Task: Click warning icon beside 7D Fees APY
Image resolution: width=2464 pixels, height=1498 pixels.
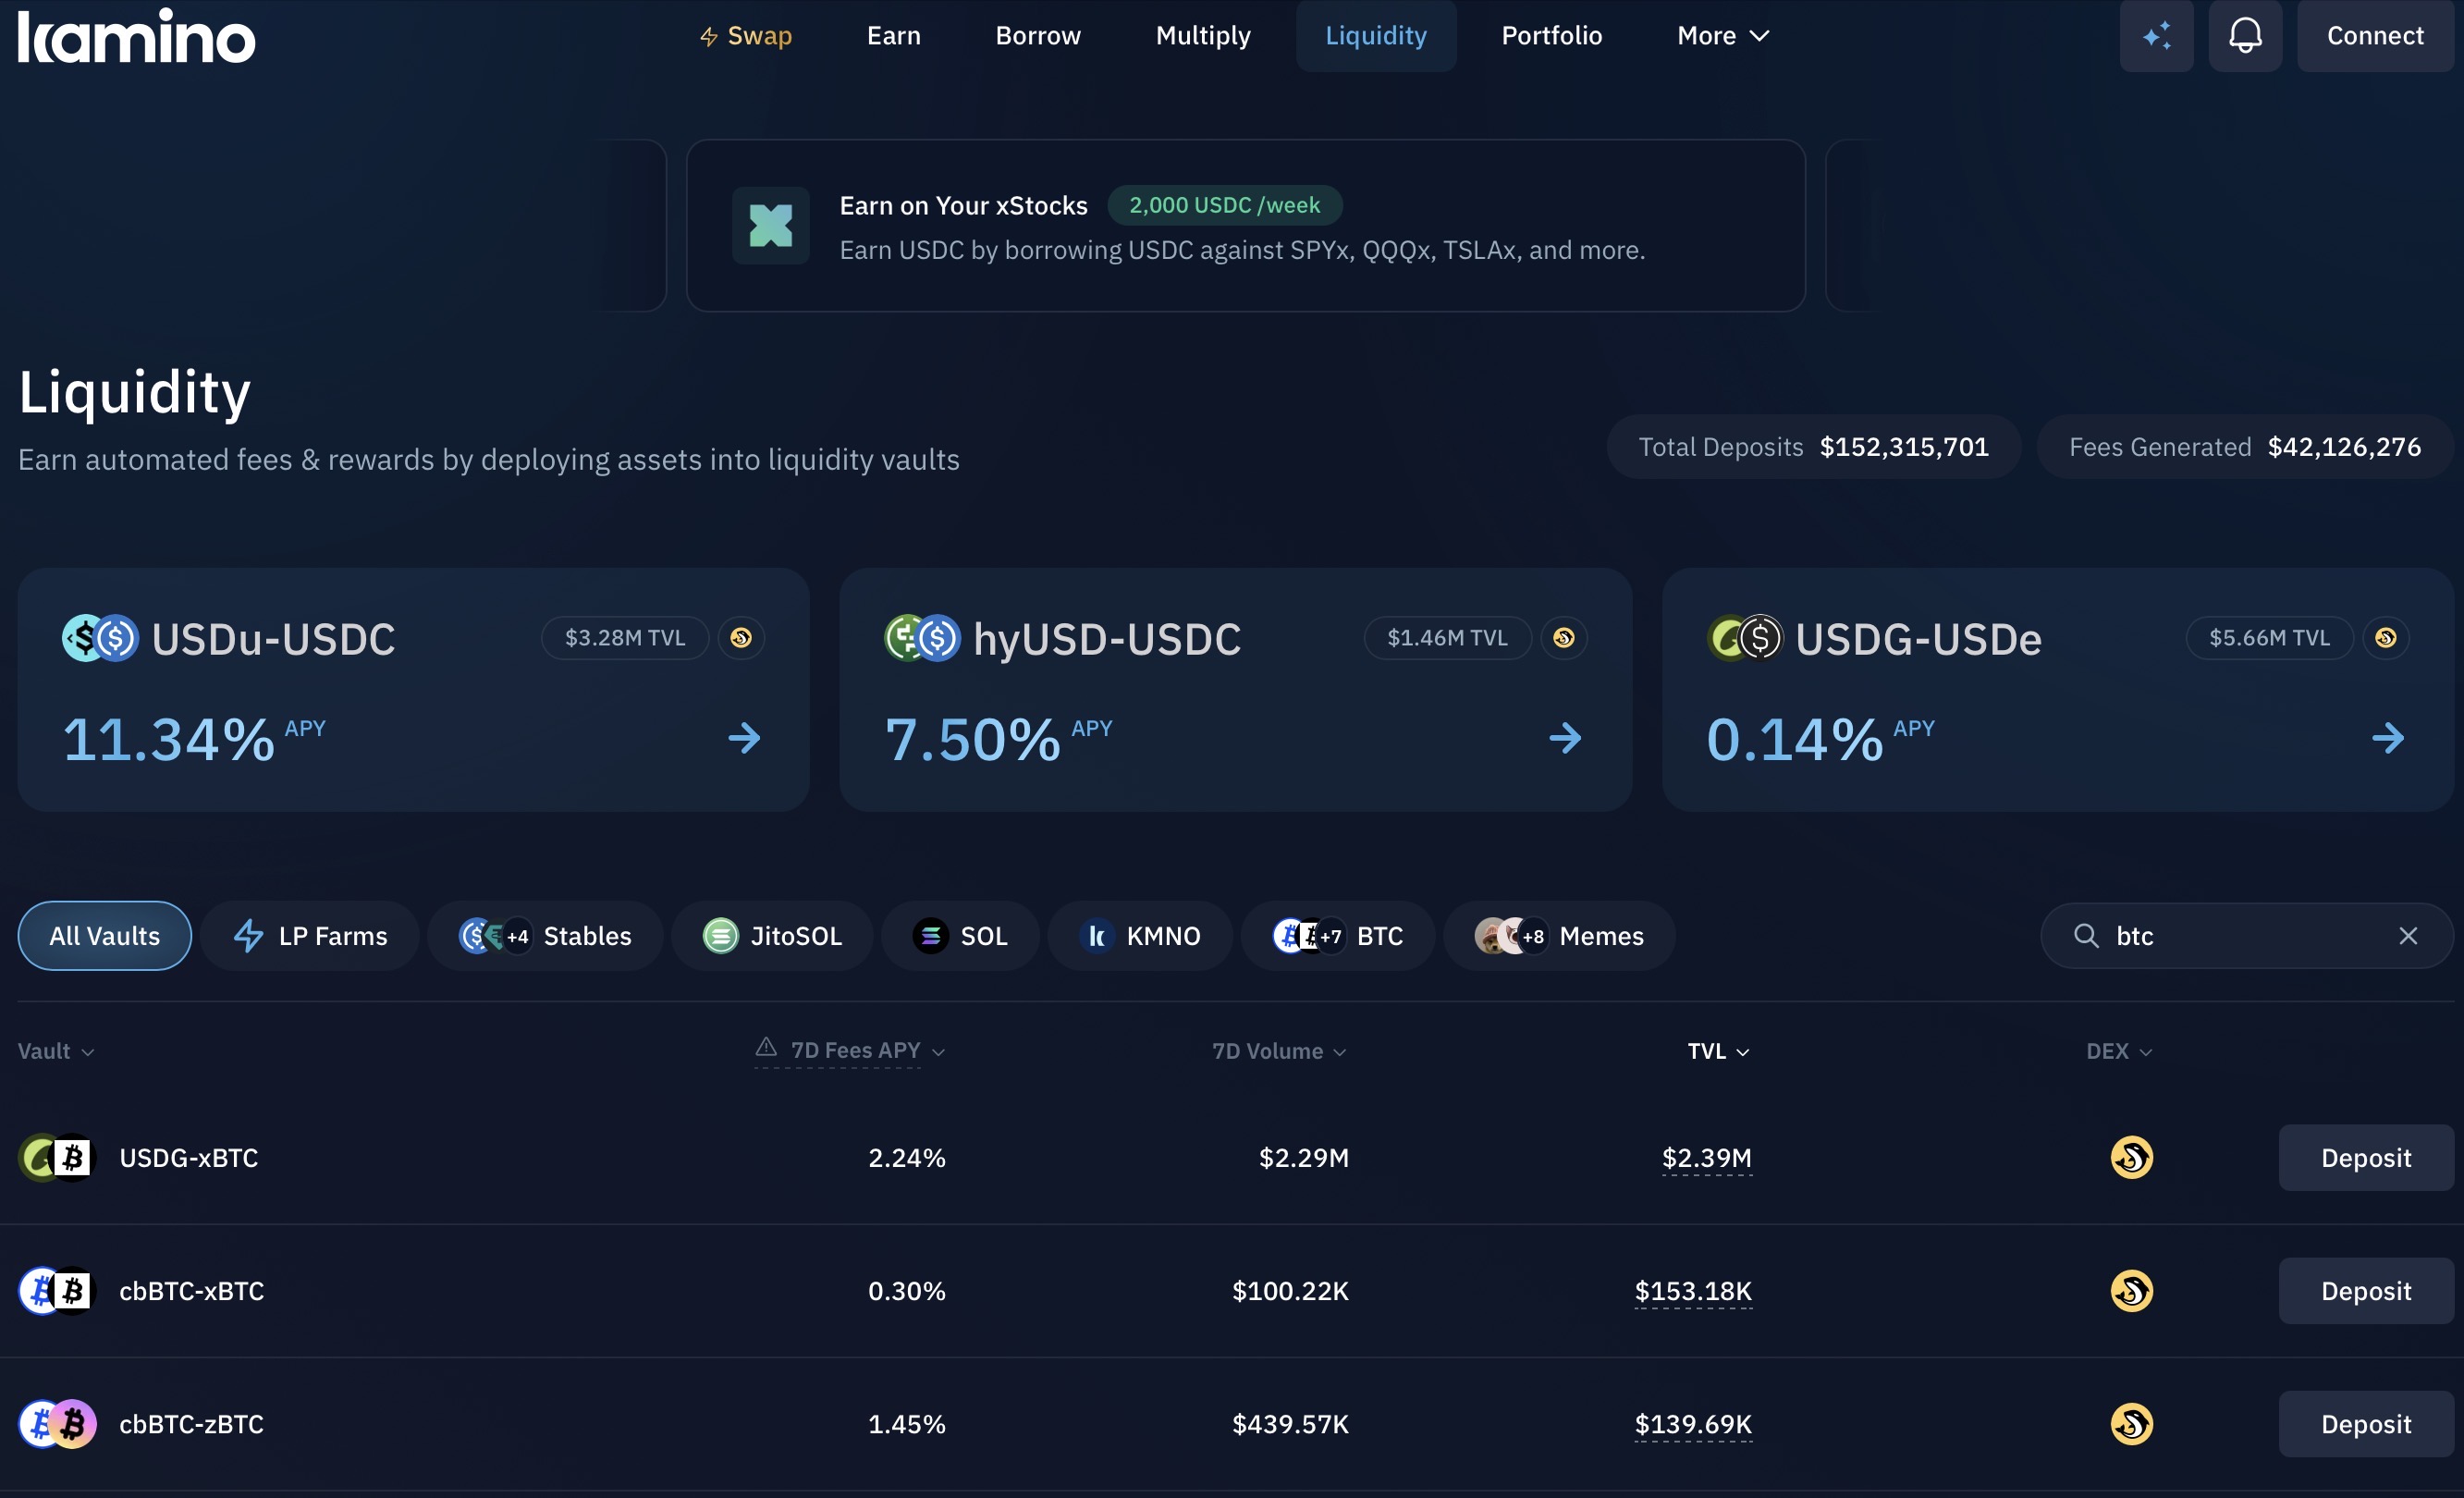Action: pos(766,1047)
